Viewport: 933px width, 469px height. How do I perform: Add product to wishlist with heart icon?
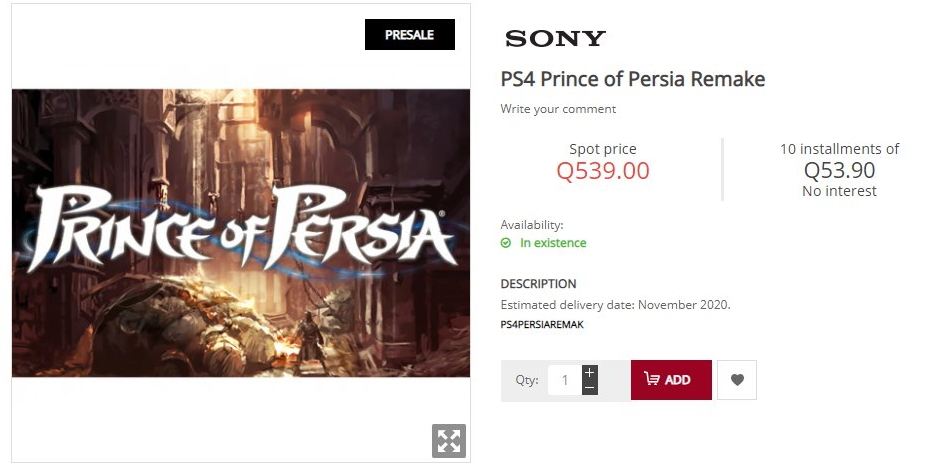point(737,380)
